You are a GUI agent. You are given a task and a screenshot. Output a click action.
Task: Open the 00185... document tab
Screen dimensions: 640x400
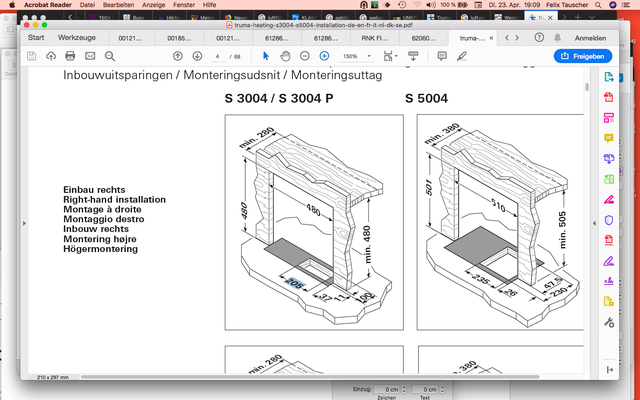(x=179, y=38)
